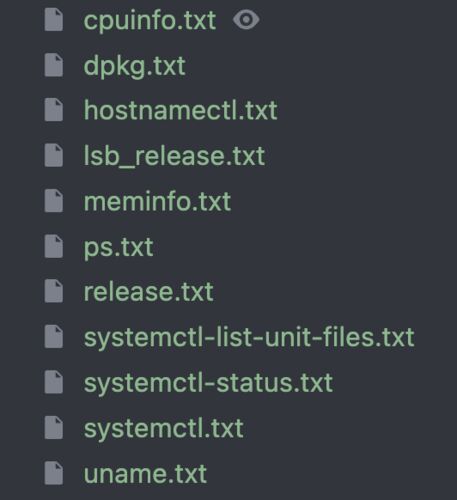Open systemctl-list-unit-files.txt
The height and width of the screenshot is (500, 457).
click(x=249, y=338)
